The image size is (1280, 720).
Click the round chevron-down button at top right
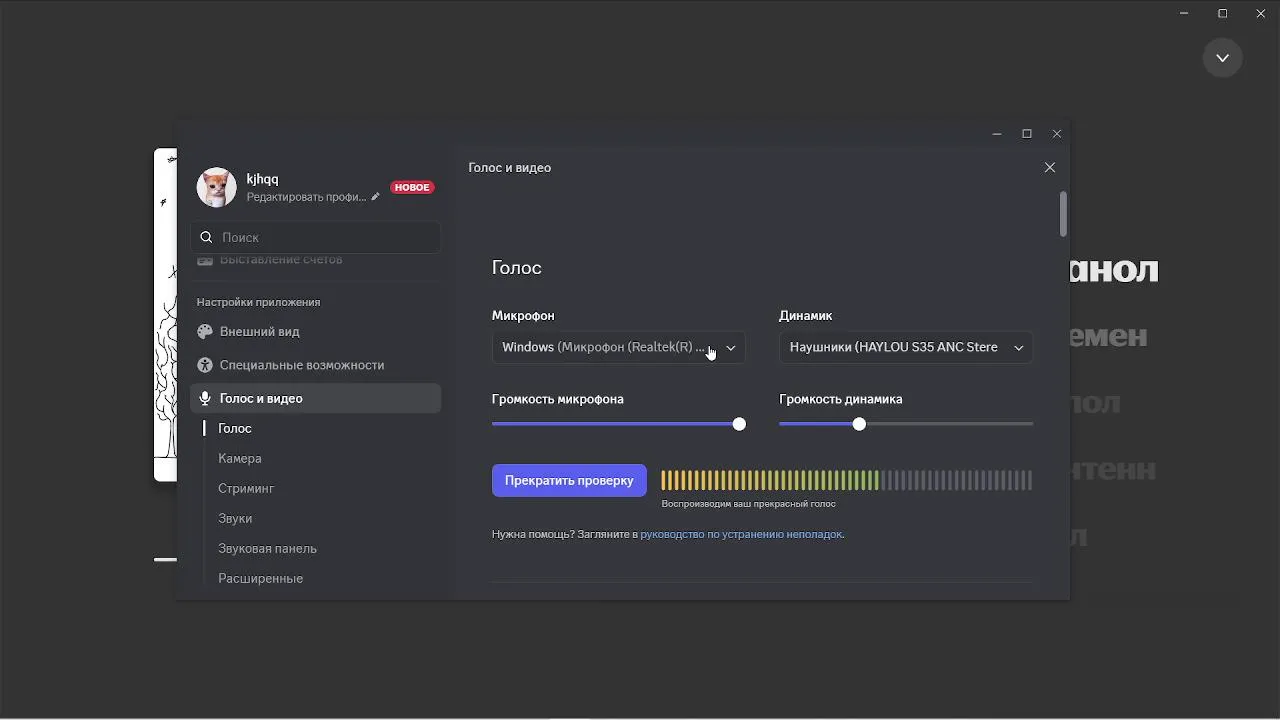point(1222,58)
